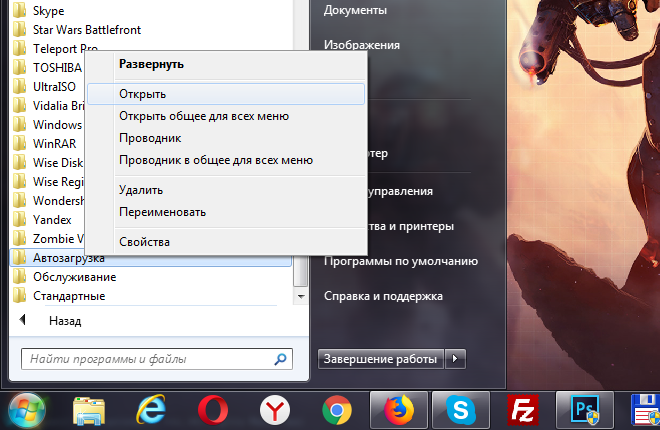This screenshot has height=430, width=660.
Task: Open Yandex Browser taskbar icon
Action: (274, 410)
